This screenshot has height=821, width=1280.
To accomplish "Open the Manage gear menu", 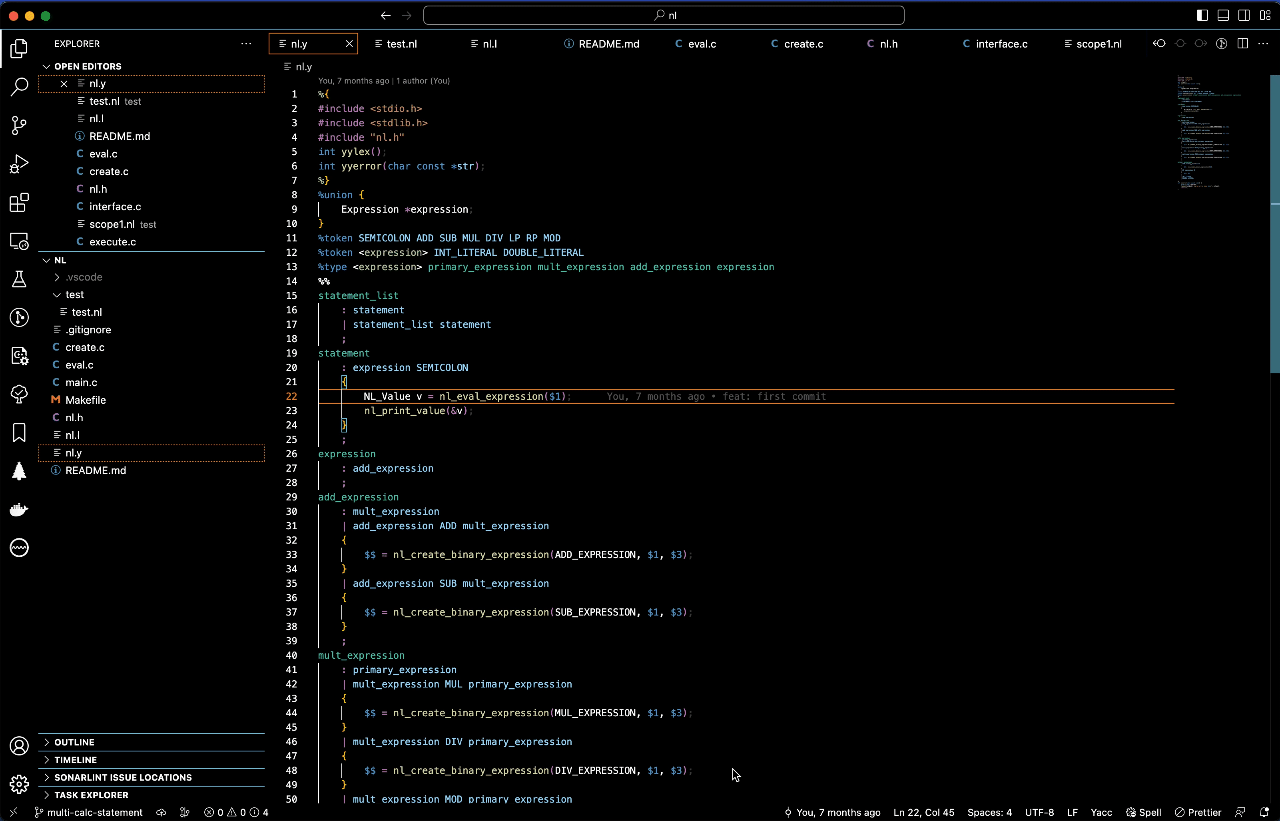I will tap(19, 784).
